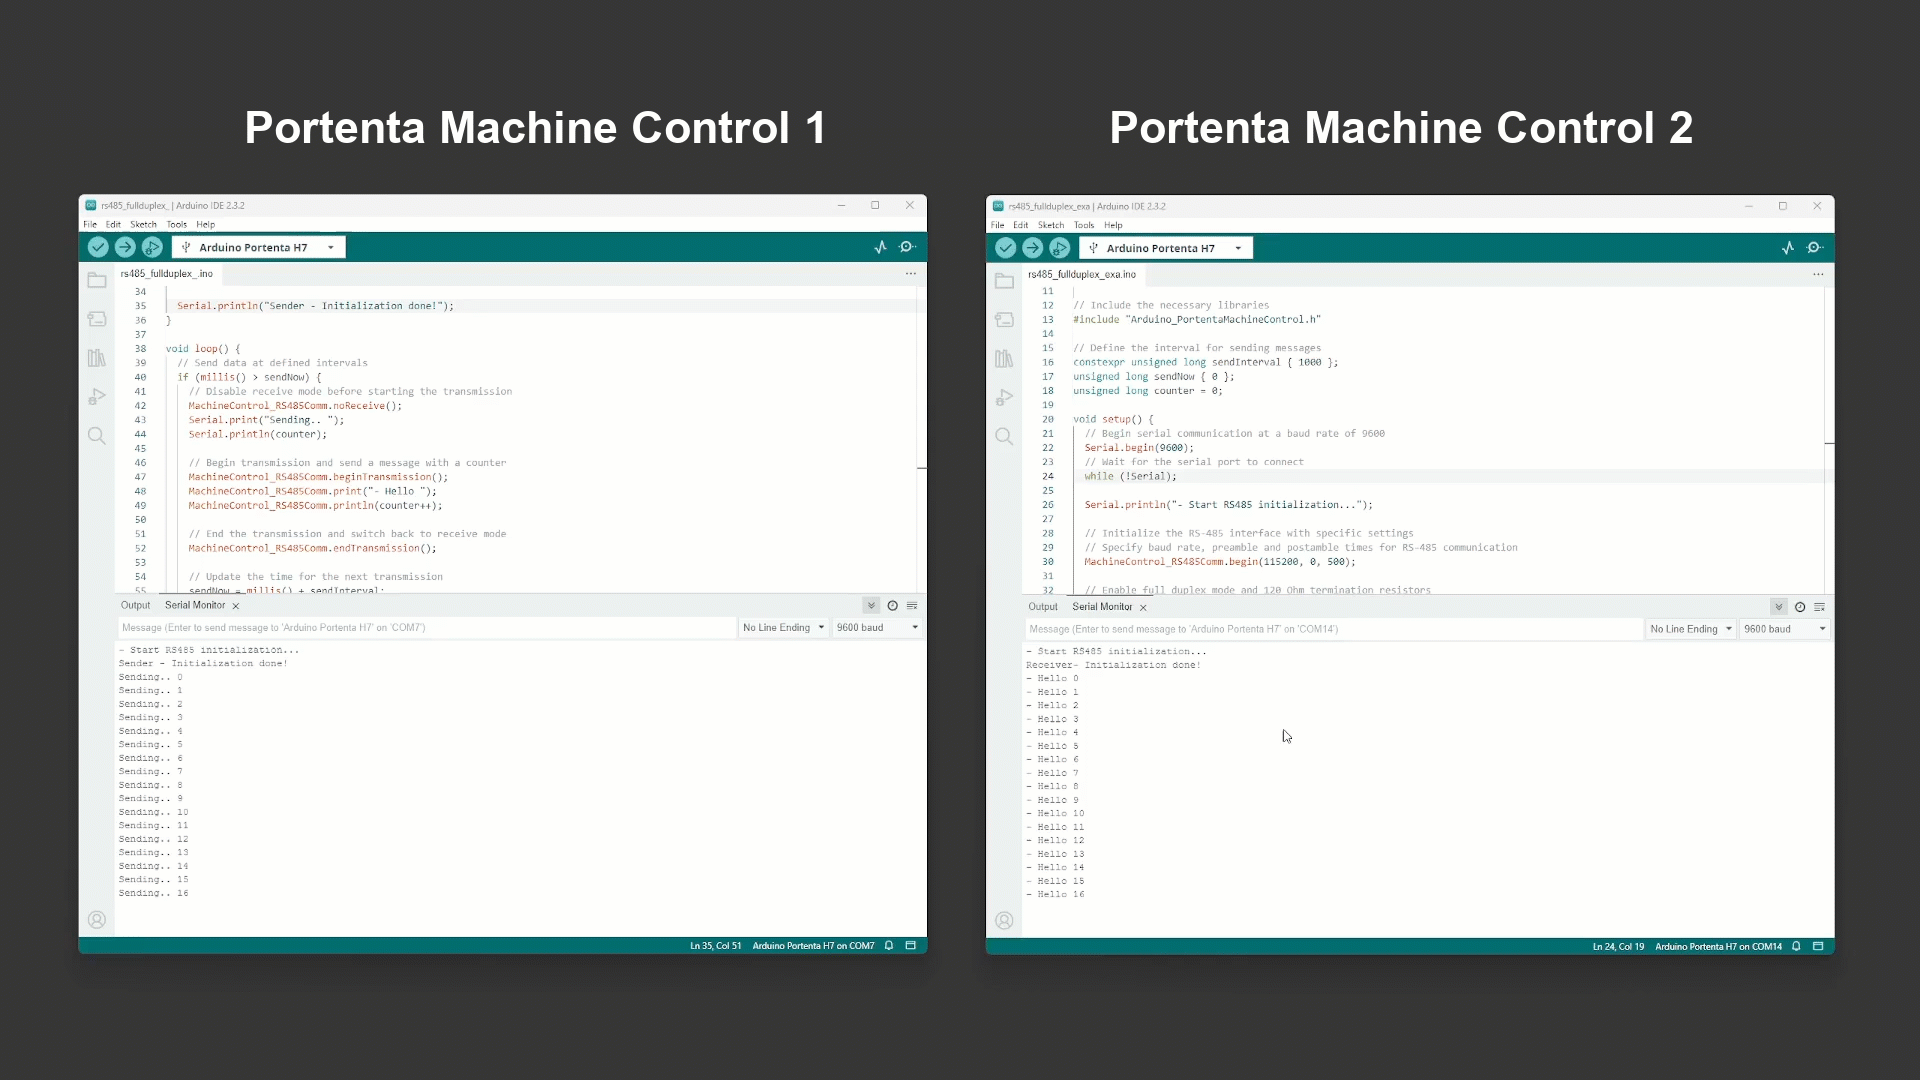The image size is (1920, 1080).
Task: Open Sketch menu in left IDE
Action: pos(143,225)
